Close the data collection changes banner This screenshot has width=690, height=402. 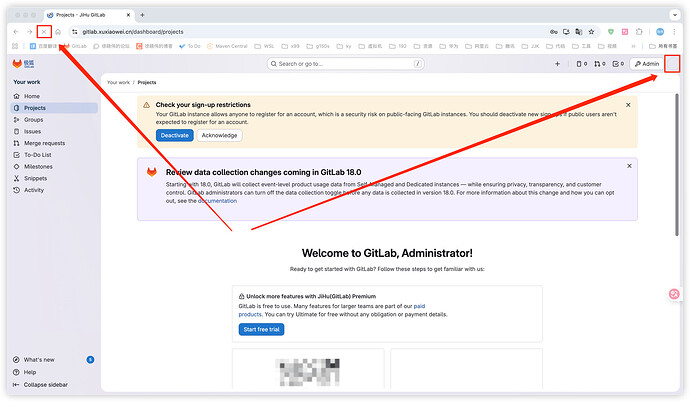coord(628,166)
